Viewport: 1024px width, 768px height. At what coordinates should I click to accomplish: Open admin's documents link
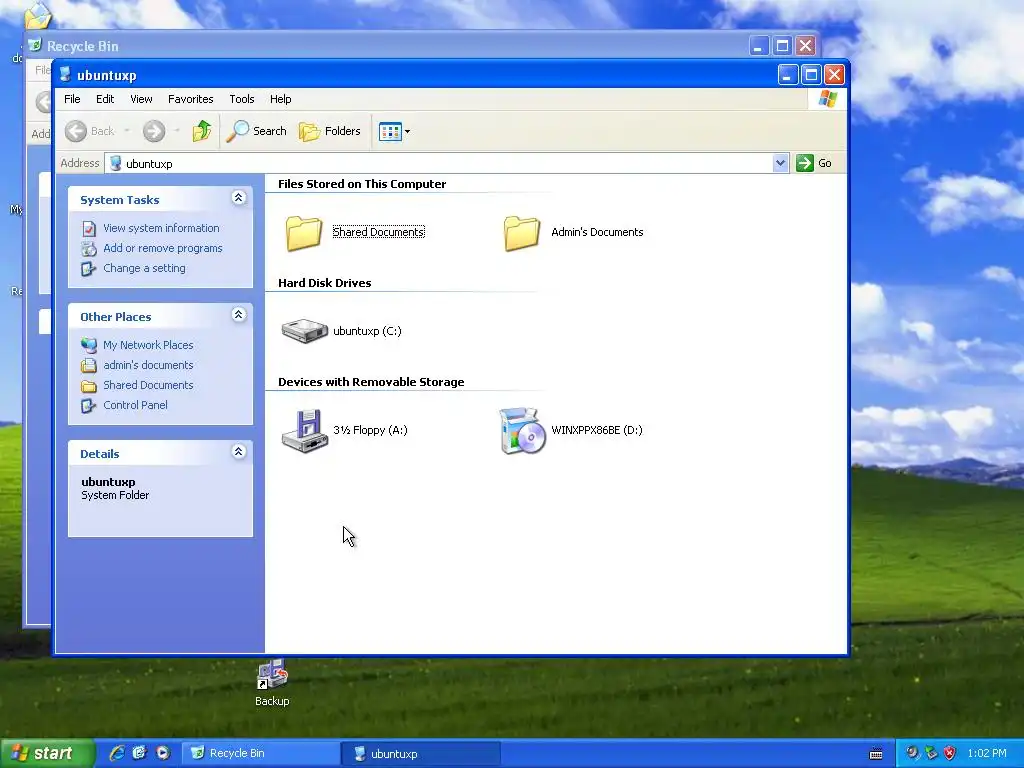(148, 365)
